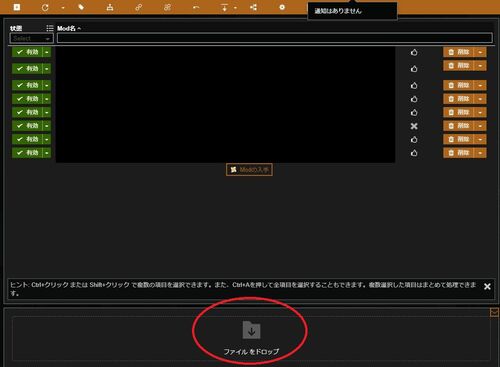Toggle 有効 state on the third mod row

click(x=27, y=85)
